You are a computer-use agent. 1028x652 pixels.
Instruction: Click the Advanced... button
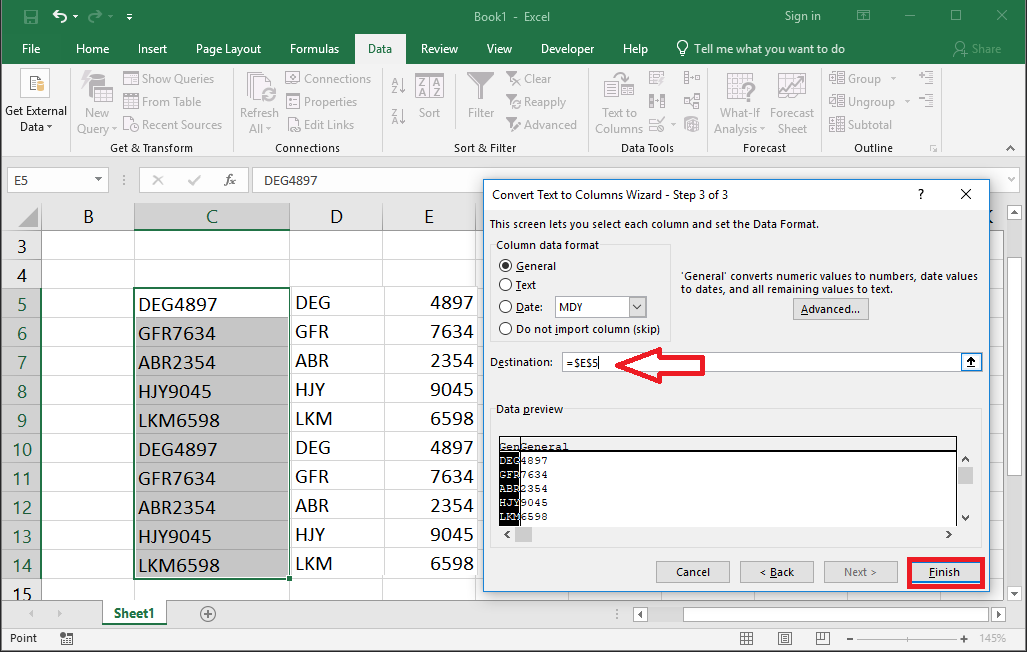tap(830, 310)
